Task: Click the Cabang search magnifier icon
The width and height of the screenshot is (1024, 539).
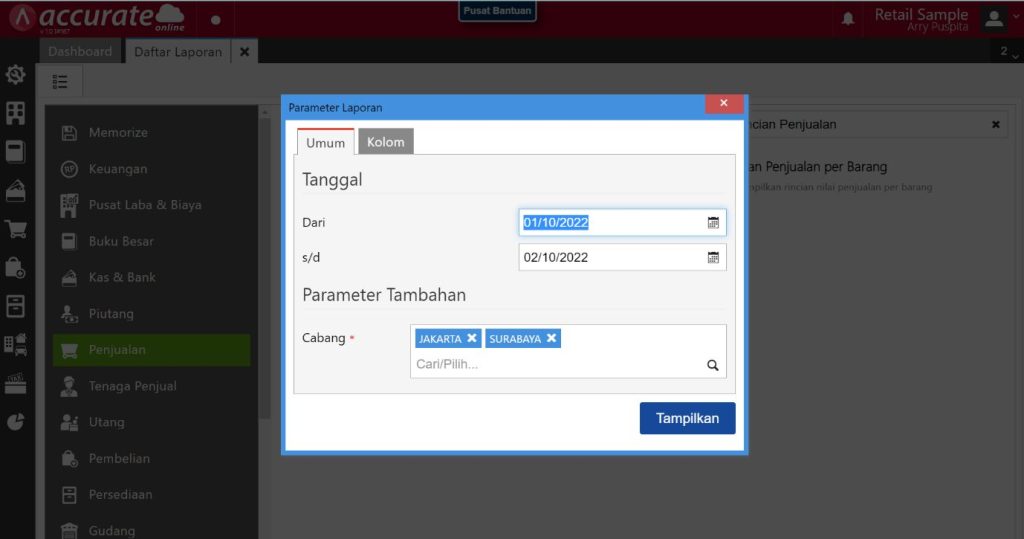Action: click(x=712, y=365)
